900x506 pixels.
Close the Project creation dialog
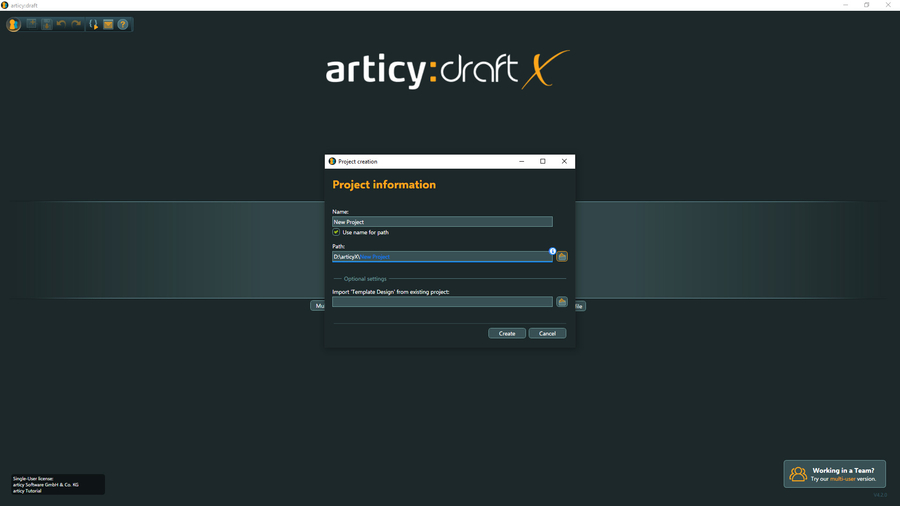(x=564, y=161)
